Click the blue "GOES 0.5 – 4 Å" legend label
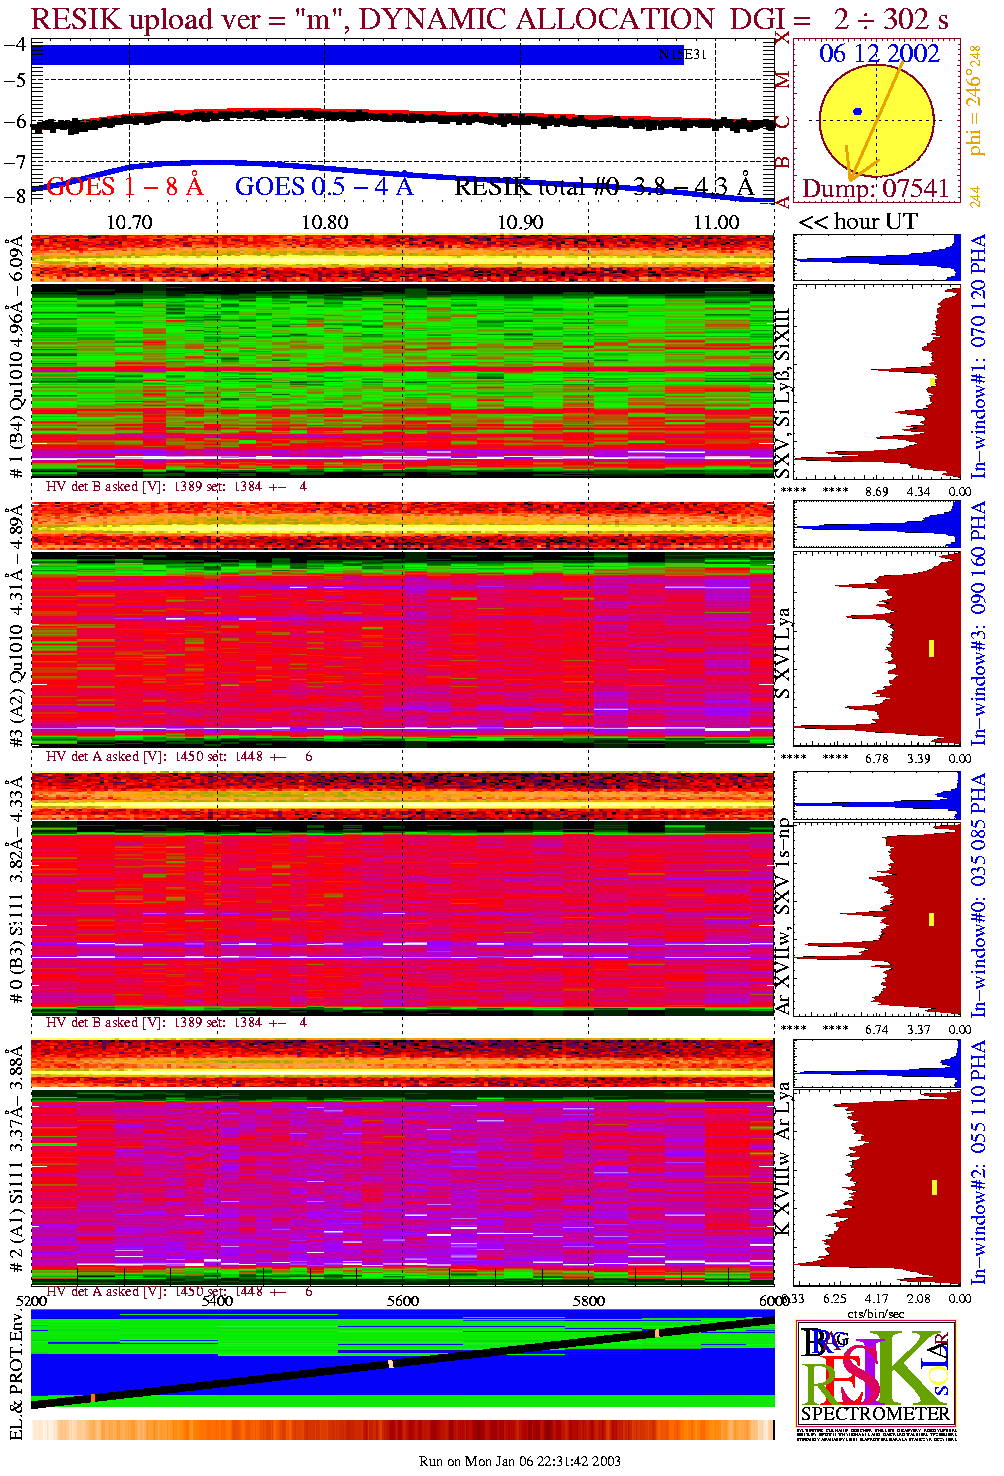Image resolution: width=1004 pixels, height=1476 pixels. [x=323, y=186]
